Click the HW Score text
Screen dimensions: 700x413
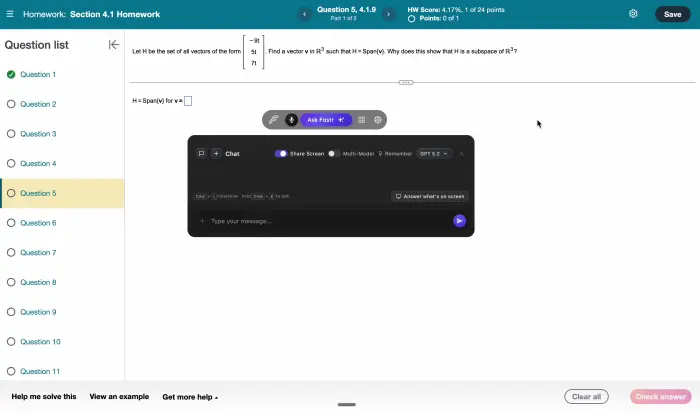(x=456, y=9)
